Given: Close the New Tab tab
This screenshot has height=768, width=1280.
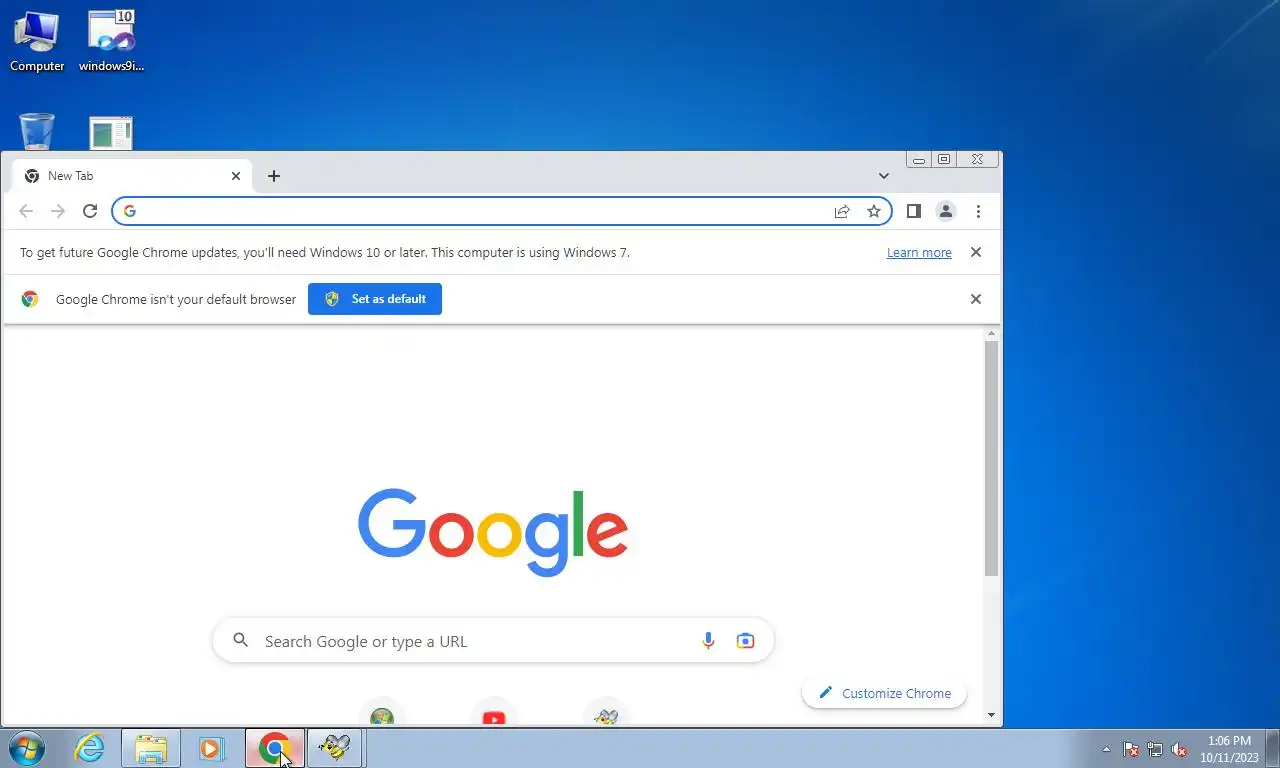Looking at the screenshot, I should (236, 176).
